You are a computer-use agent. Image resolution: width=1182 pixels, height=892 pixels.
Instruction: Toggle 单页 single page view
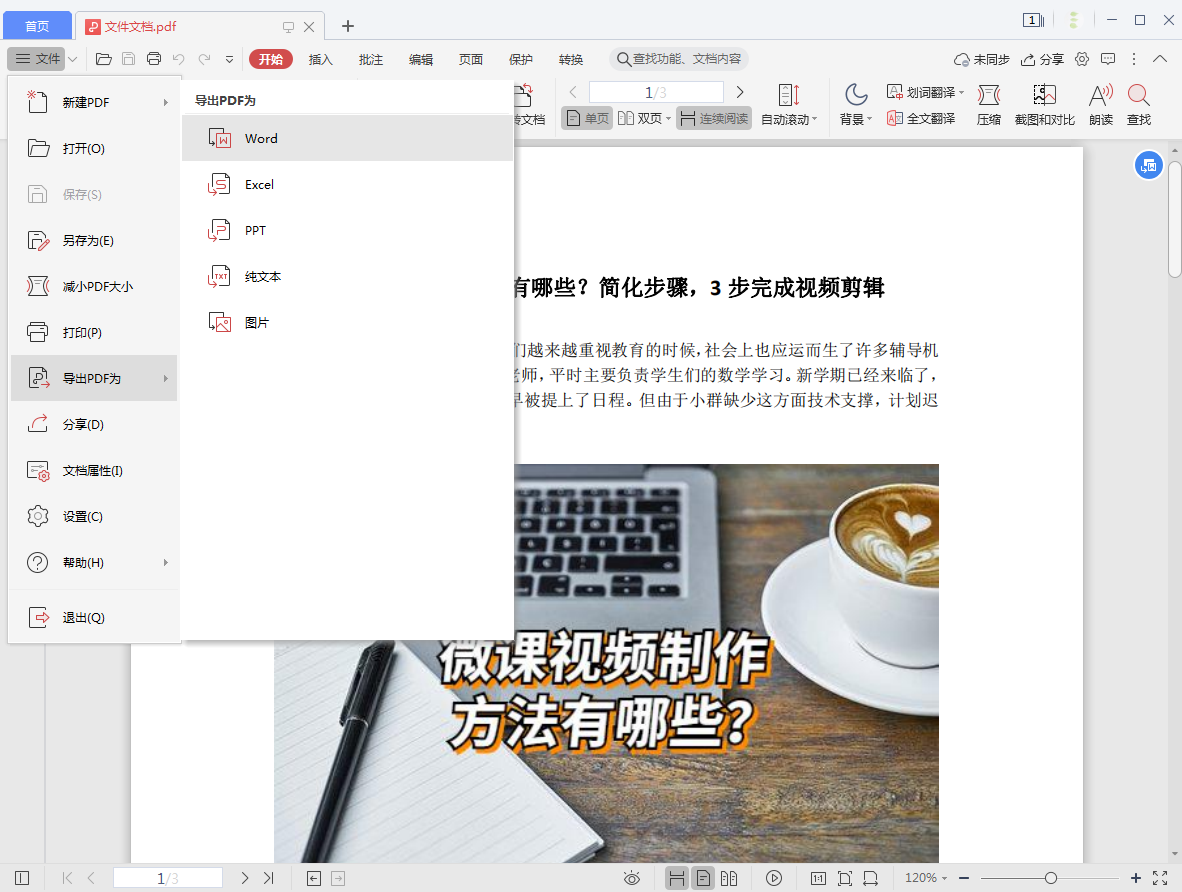[587, 118]
